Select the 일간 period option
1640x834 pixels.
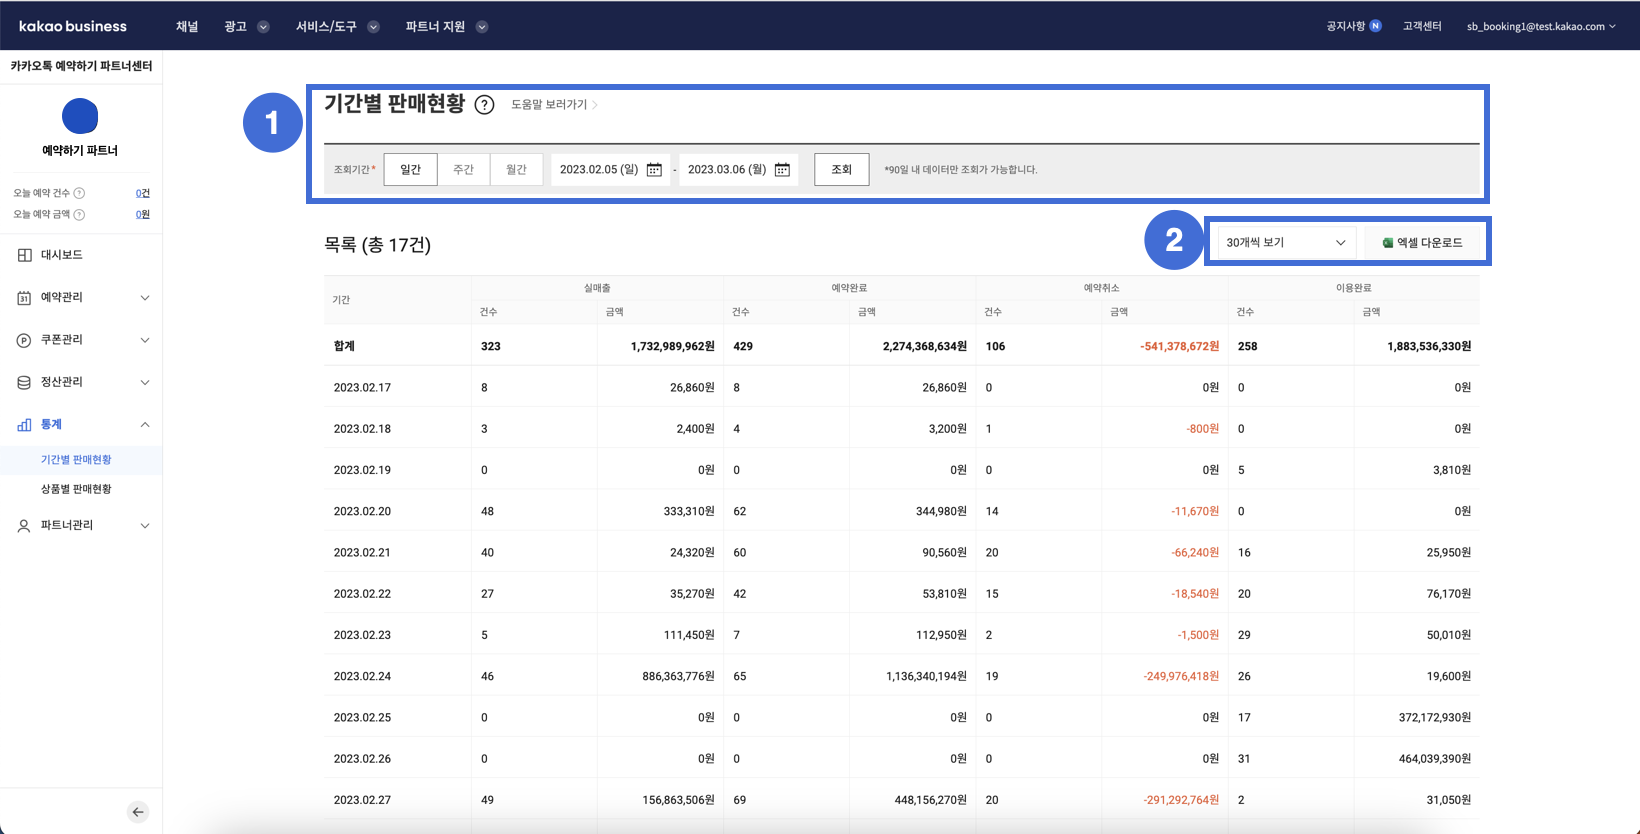pos(411,170)
